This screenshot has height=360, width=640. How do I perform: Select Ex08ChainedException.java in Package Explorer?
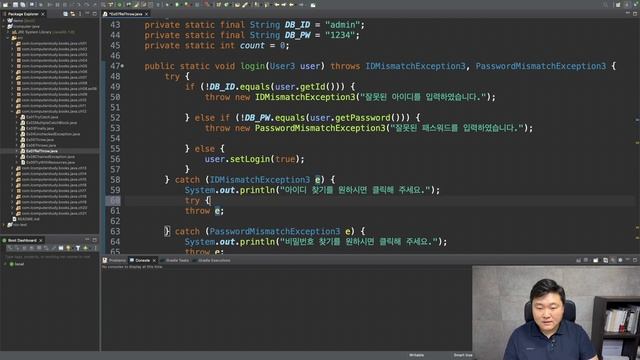click(51, 157)
